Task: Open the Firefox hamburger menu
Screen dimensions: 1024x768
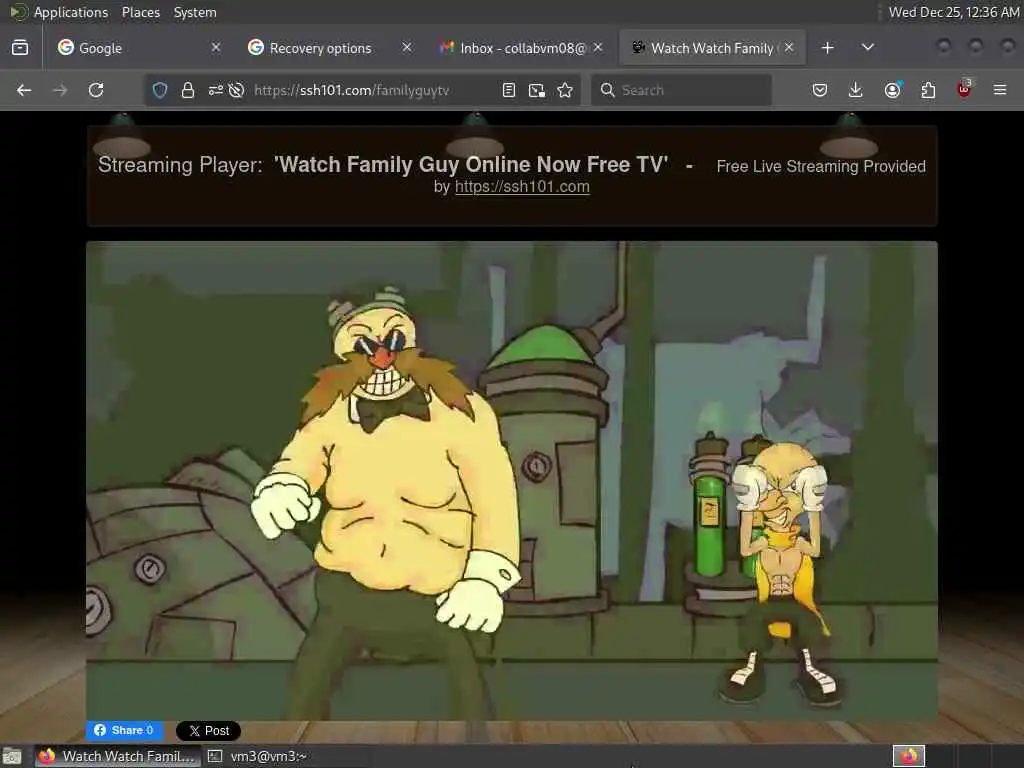Action: tap(1000, 90)
